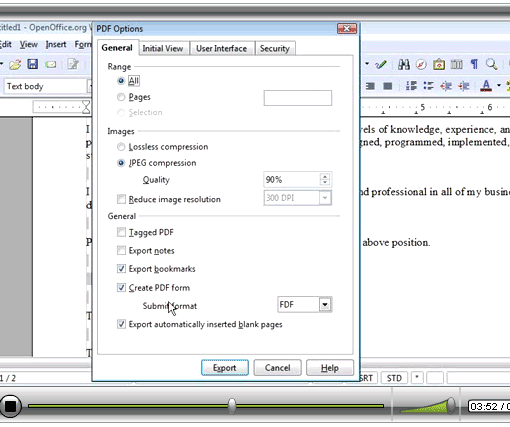The height and width of the screenshot is (427, 510).
Task: Uncheck Export bookmarks option
Action: coord(121,269)
